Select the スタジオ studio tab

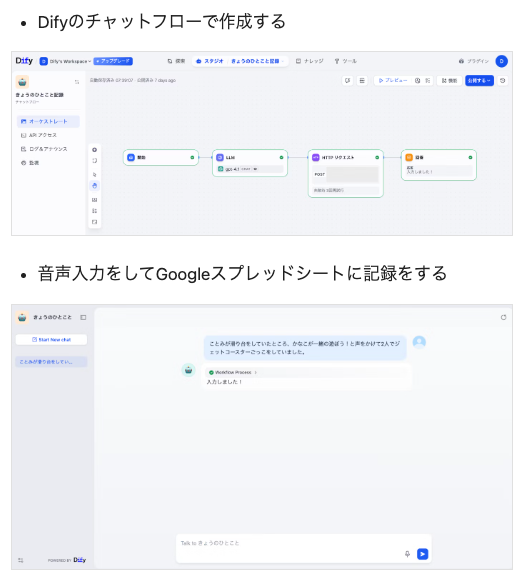coord(210,61)
